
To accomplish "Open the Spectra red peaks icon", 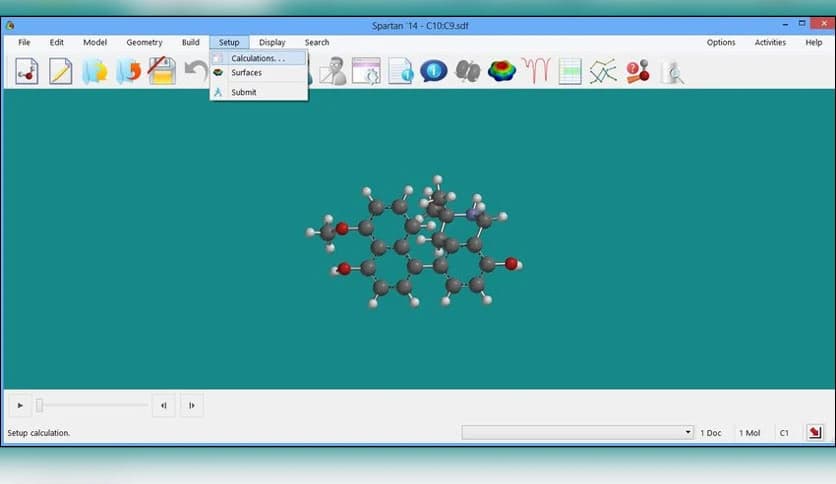I will click(536, 70).
